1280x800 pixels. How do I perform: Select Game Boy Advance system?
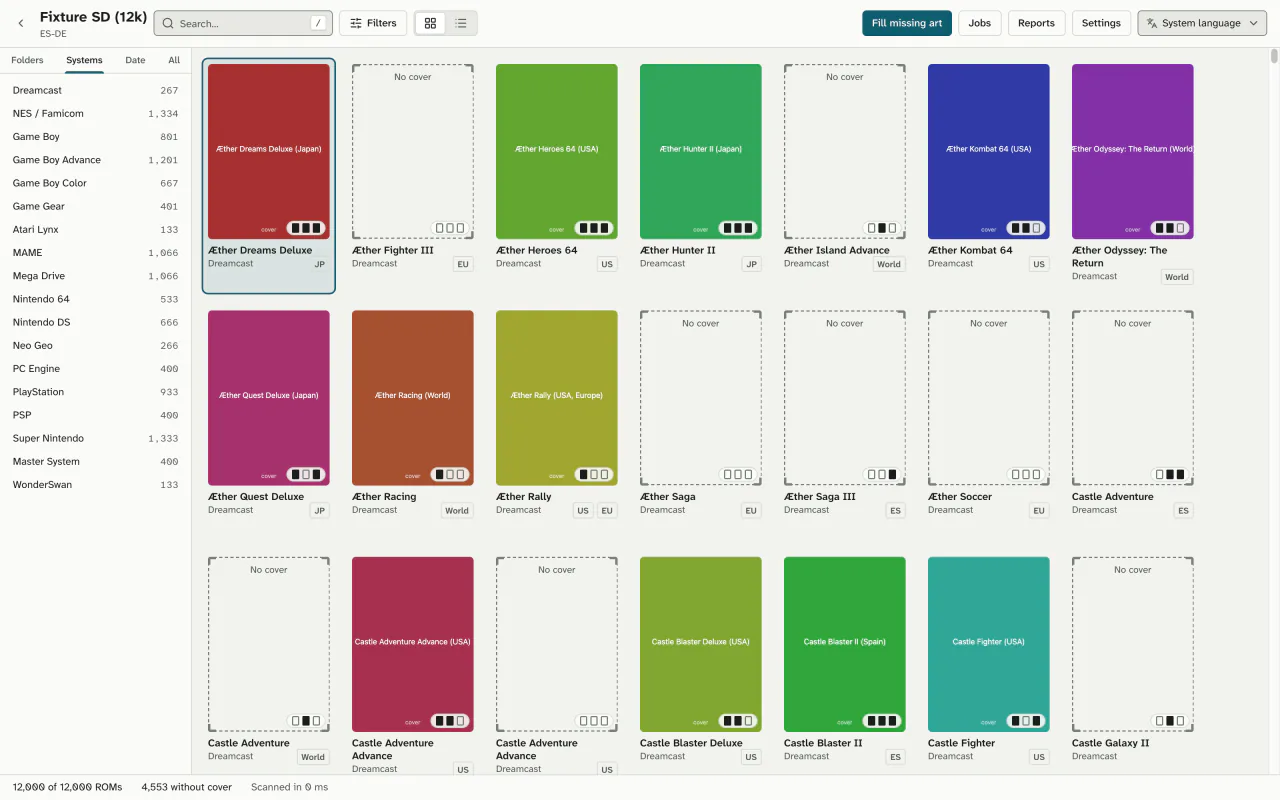coord(95,160)
